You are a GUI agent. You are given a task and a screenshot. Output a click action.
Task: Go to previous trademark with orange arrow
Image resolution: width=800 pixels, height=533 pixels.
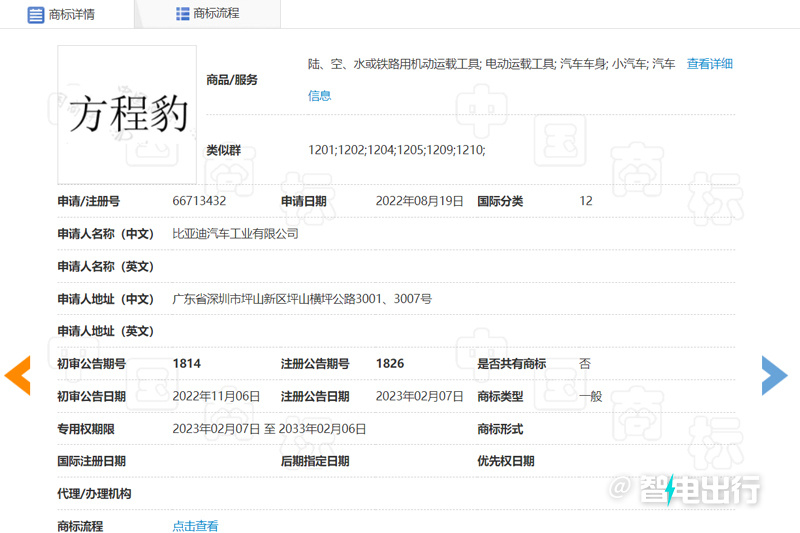click(x=18, y=375)
